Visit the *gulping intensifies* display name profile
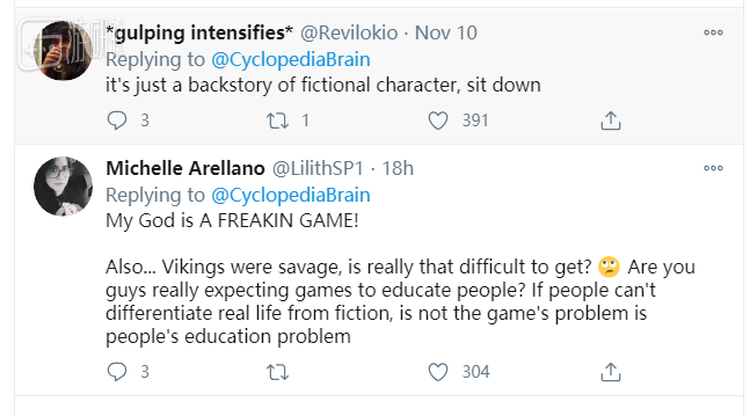 (x=189, y=32)
